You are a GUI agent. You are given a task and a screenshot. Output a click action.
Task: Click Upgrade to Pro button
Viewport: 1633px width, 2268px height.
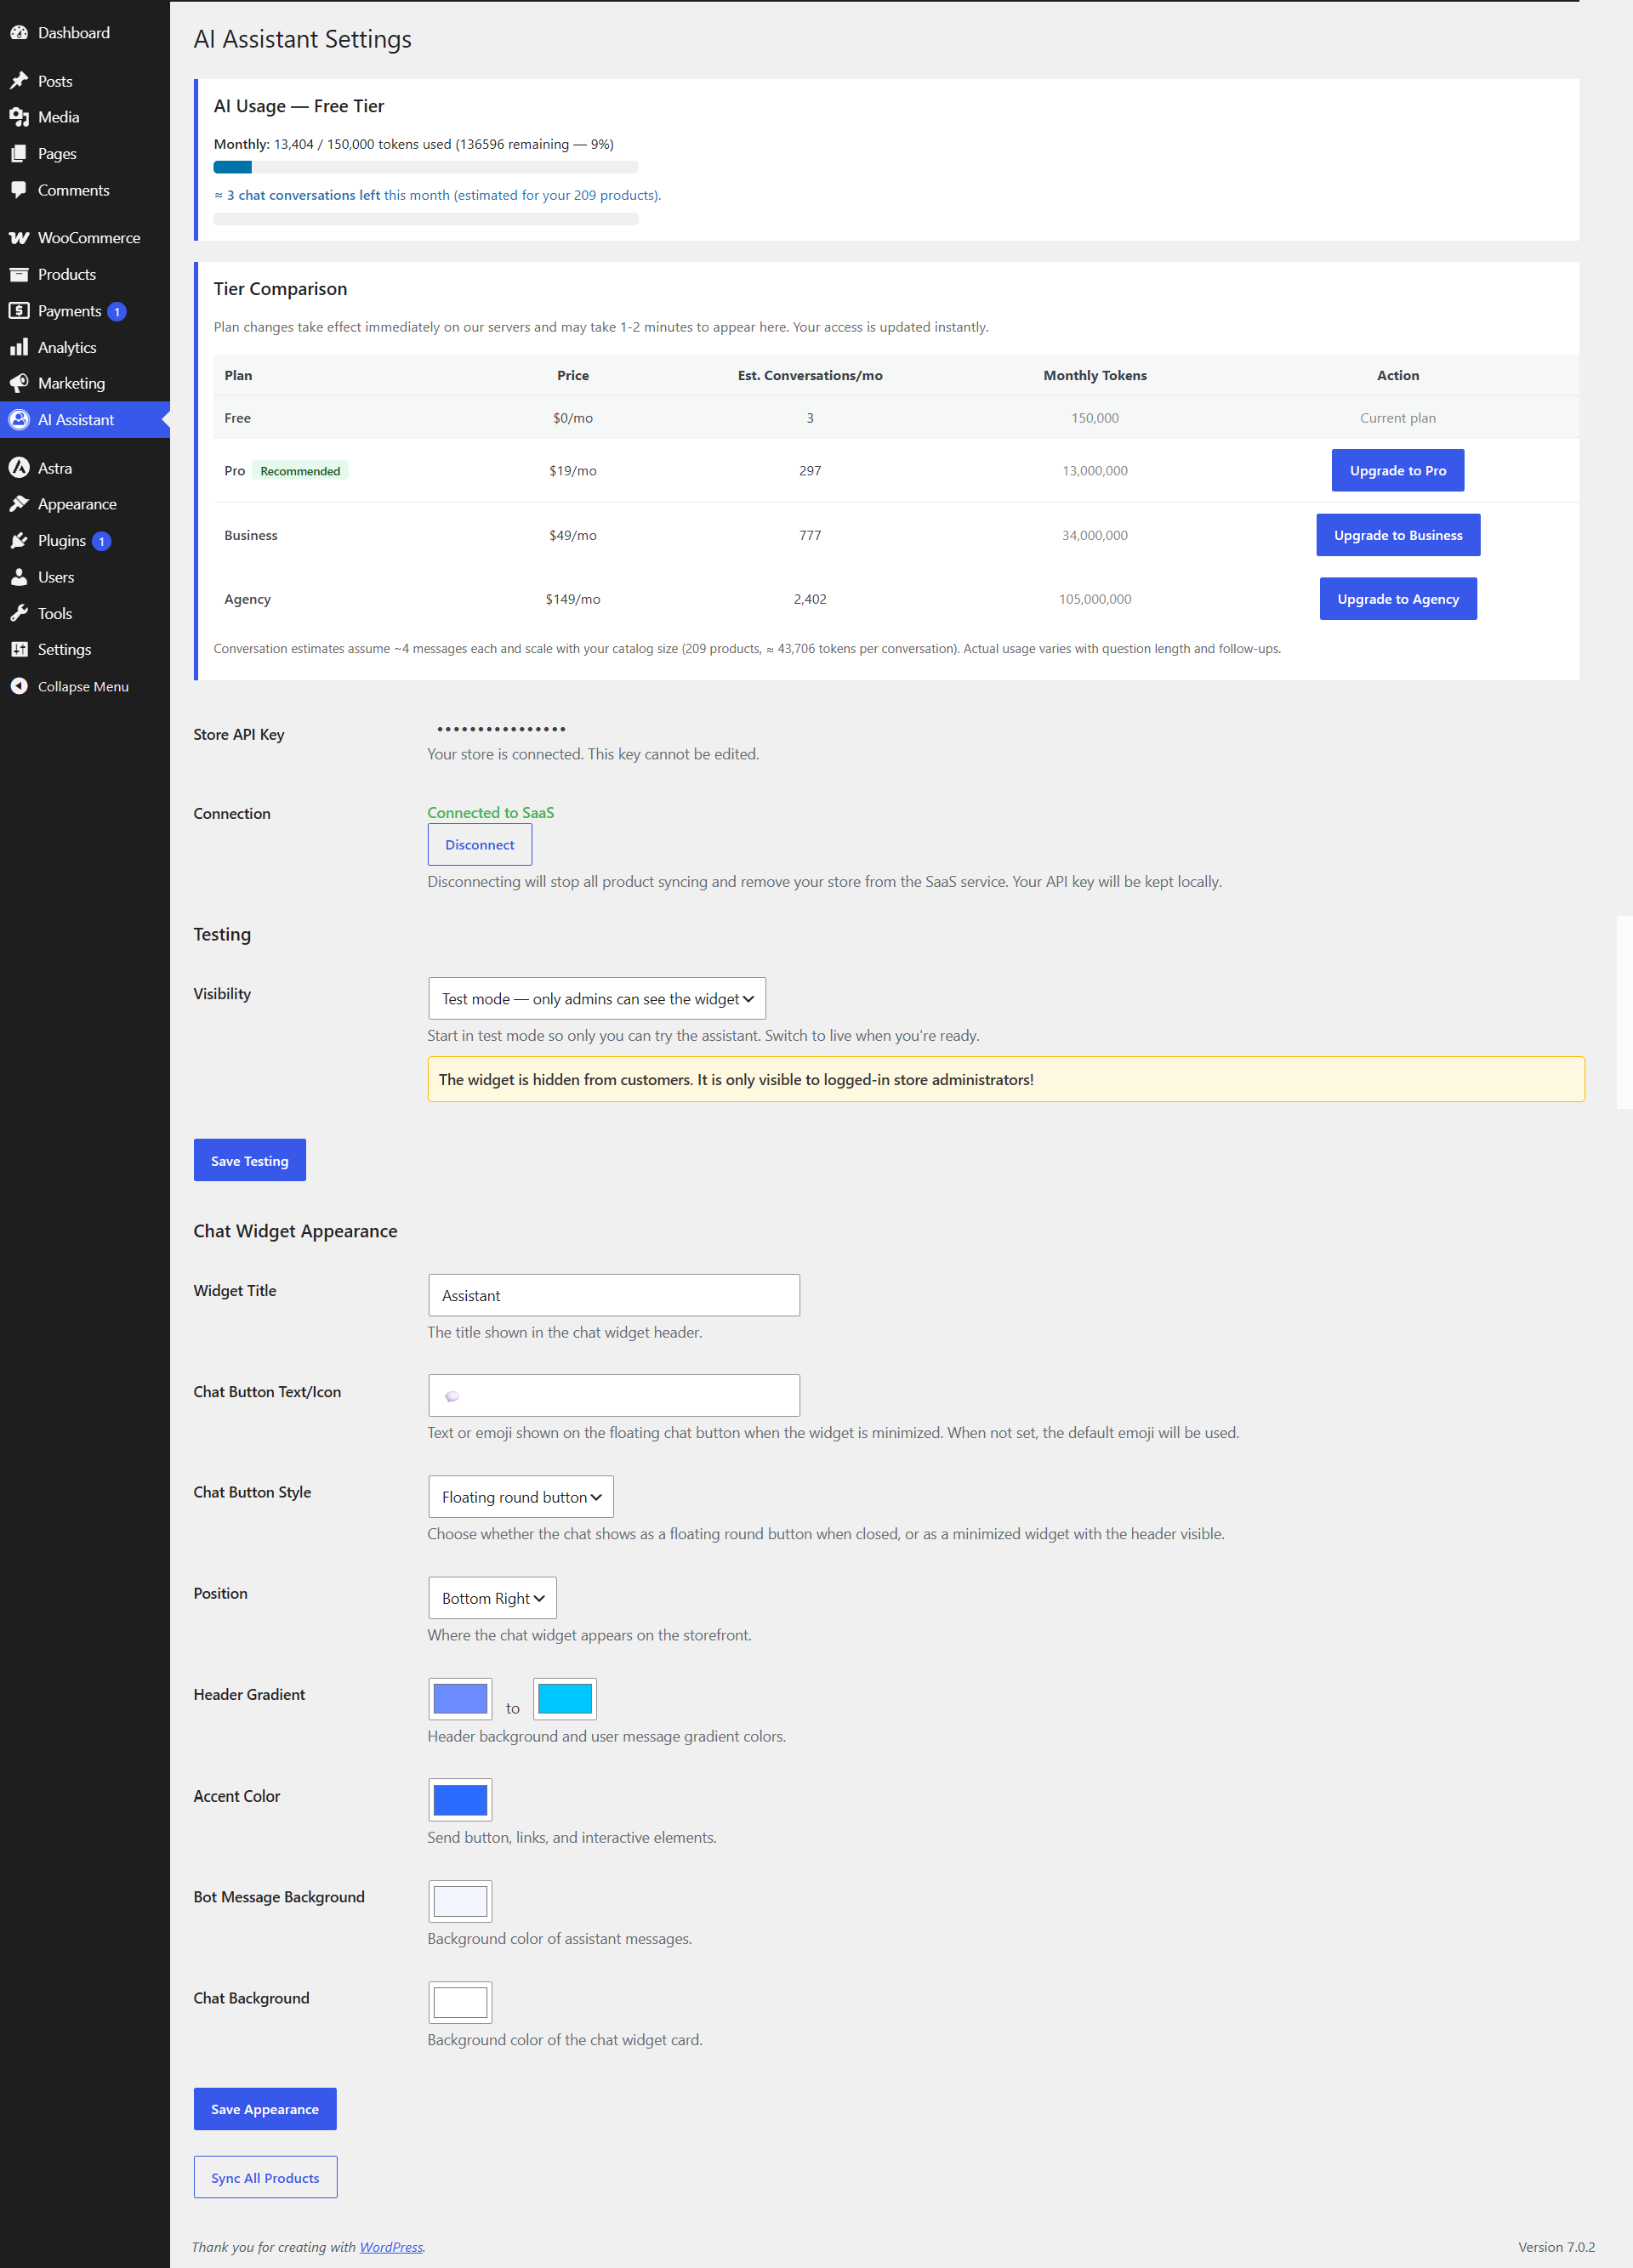pos(1397,470)
